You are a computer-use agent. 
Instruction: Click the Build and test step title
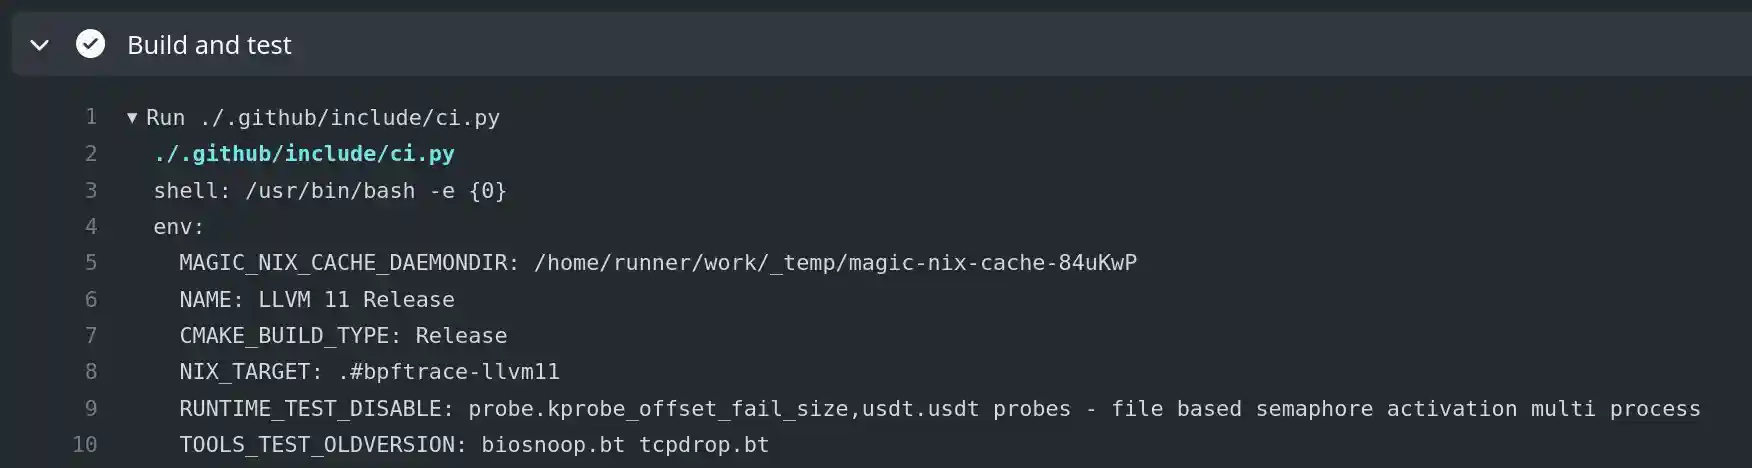coord(209,45)
